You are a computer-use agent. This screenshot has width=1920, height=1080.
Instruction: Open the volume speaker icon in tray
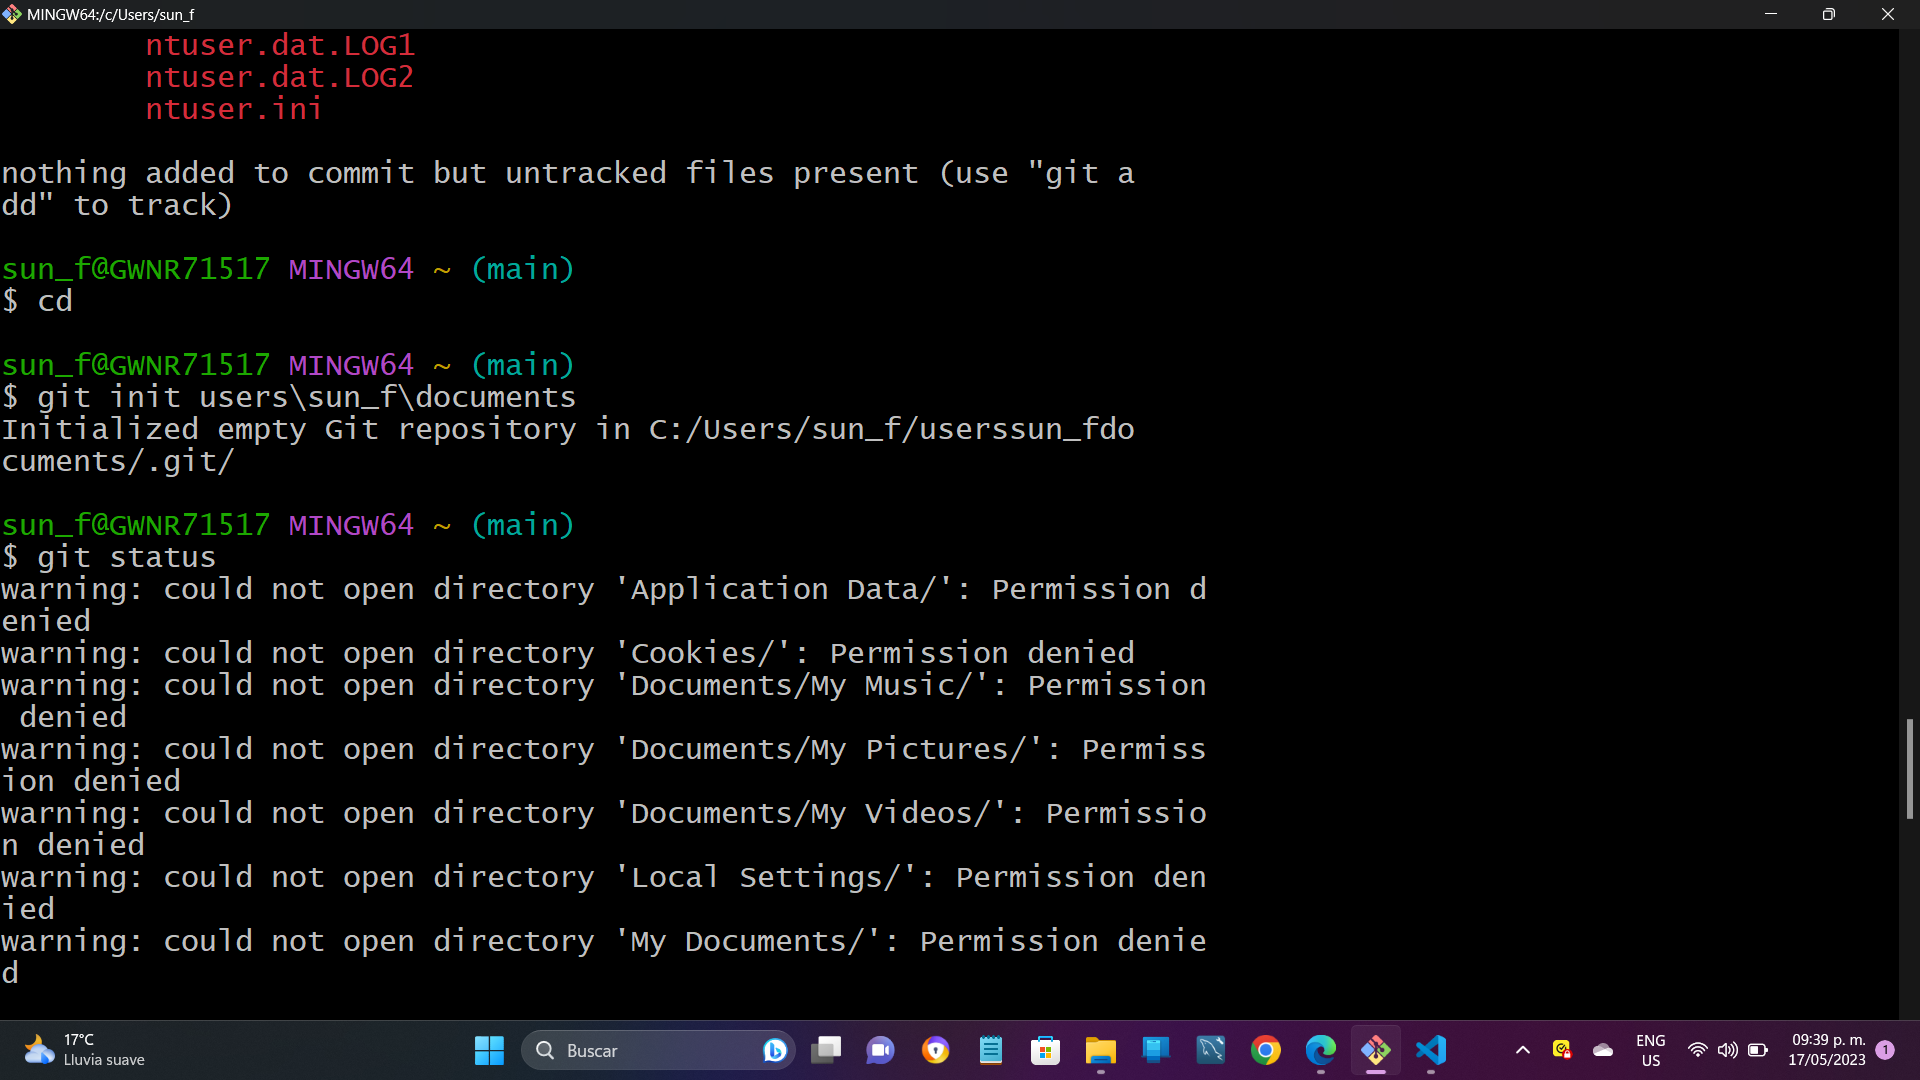pyautogui.click(x=1727, y=1050)
